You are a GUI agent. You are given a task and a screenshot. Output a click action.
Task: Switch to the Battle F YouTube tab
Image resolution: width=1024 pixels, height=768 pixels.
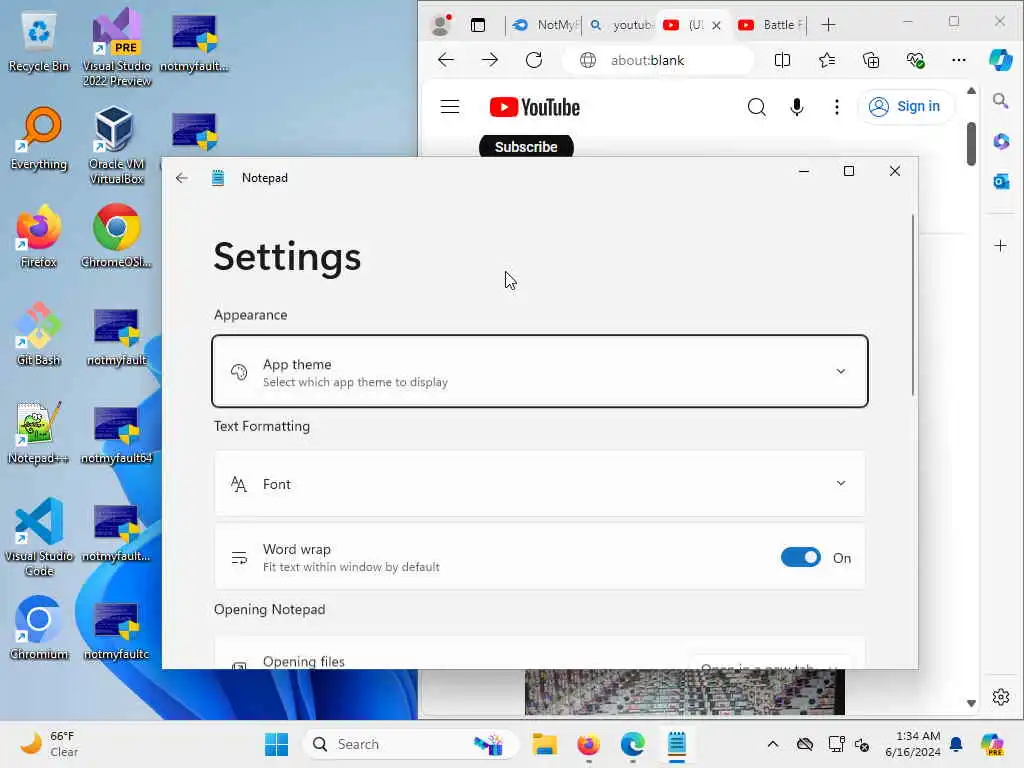[771, 25]
